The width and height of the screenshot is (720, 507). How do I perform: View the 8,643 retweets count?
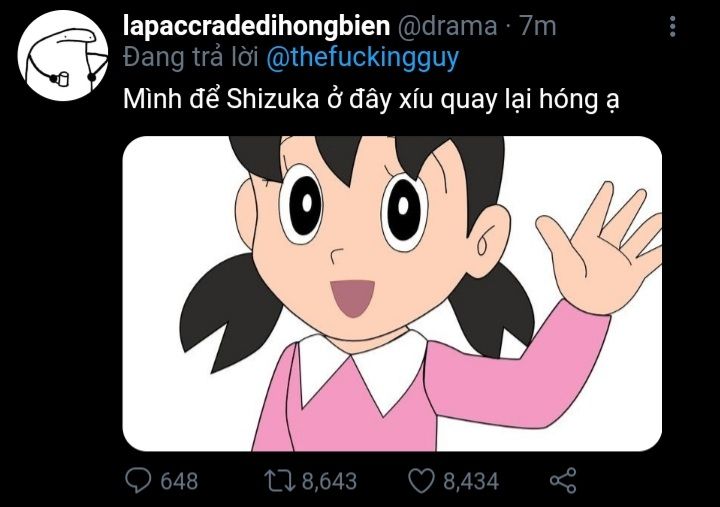tap(329, 481)
